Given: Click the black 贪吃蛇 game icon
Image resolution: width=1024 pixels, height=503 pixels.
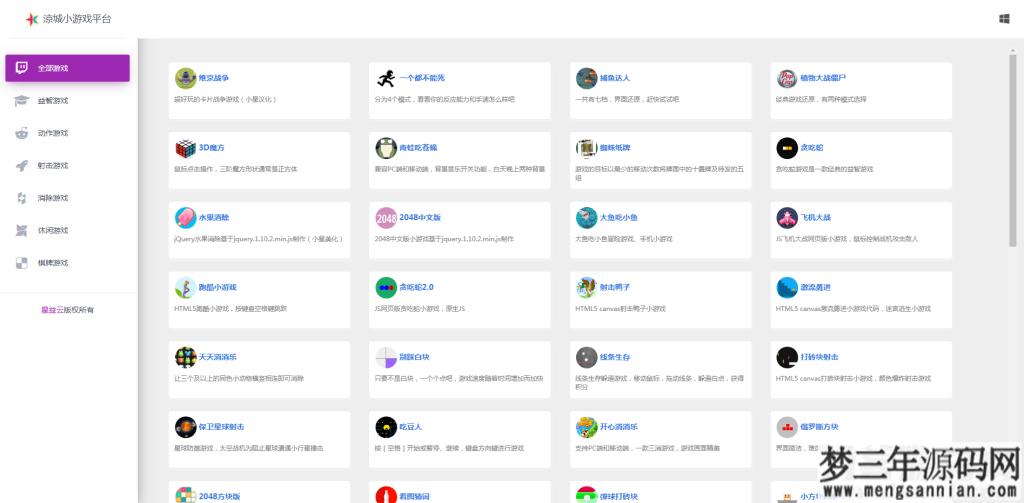Looking at the screenshot, I should 787,148.
